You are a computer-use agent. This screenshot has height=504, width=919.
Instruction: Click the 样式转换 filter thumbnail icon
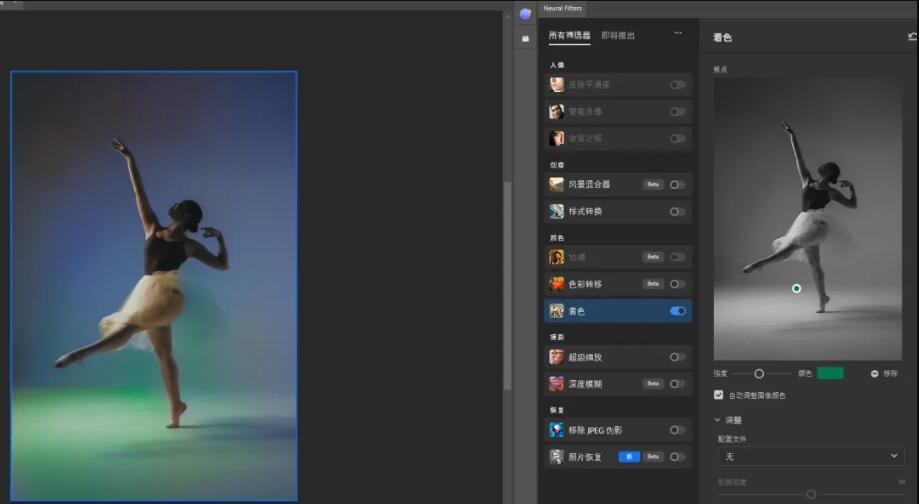click(x=557, y=211)
